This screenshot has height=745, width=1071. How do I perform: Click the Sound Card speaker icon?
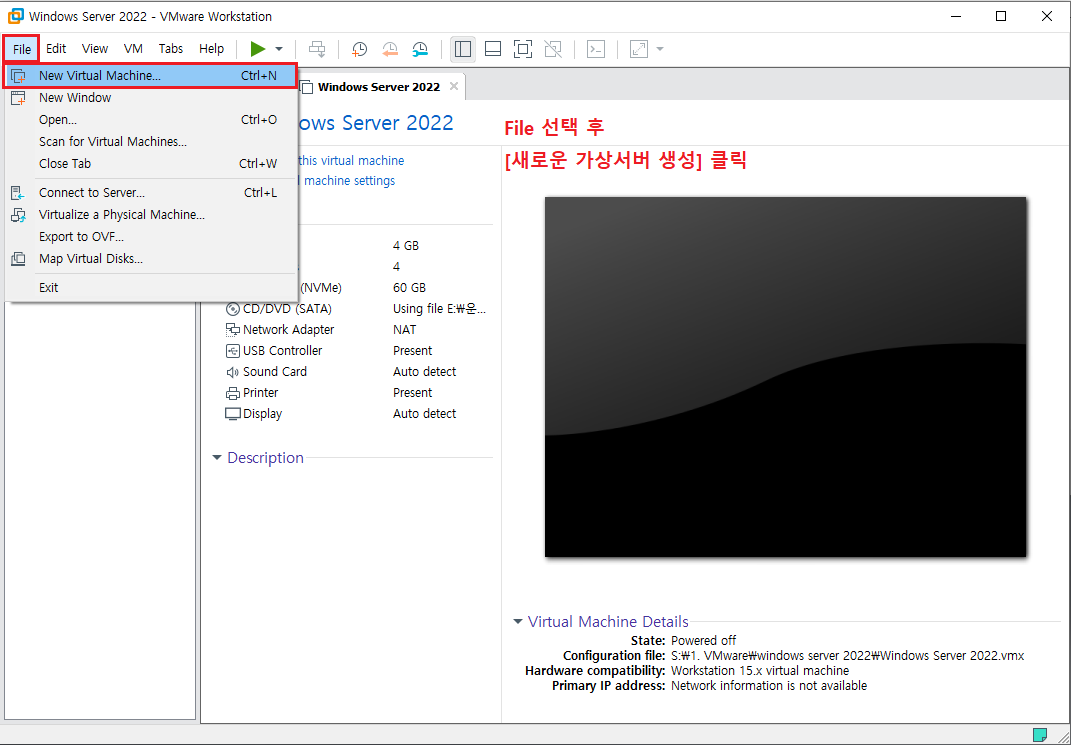(233, 372)
